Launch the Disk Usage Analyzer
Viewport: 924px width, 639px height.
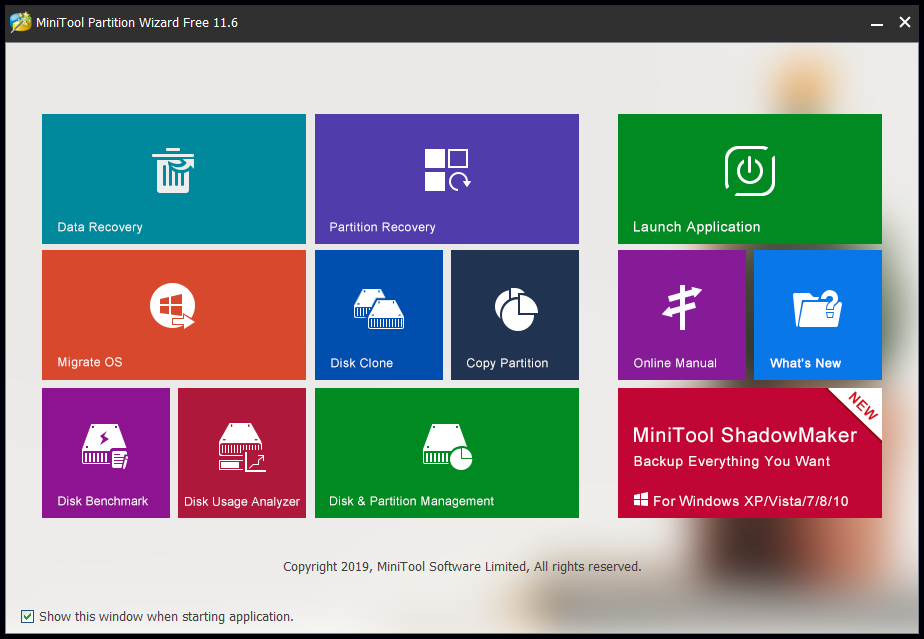[x=241, y=452]
